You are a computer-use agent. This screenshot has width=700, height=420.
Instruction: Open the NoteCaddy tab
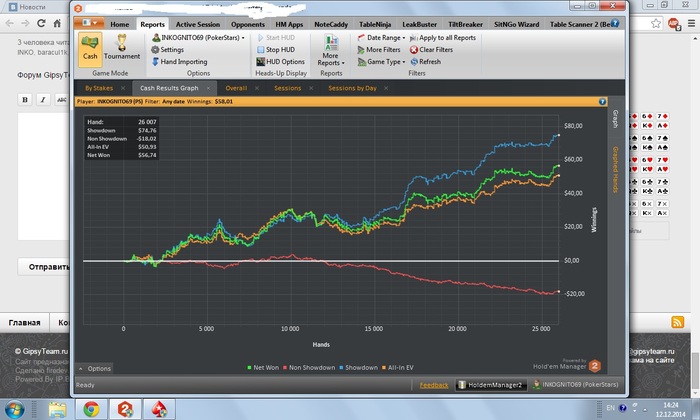pyautogui.click(x=331, y=25)
